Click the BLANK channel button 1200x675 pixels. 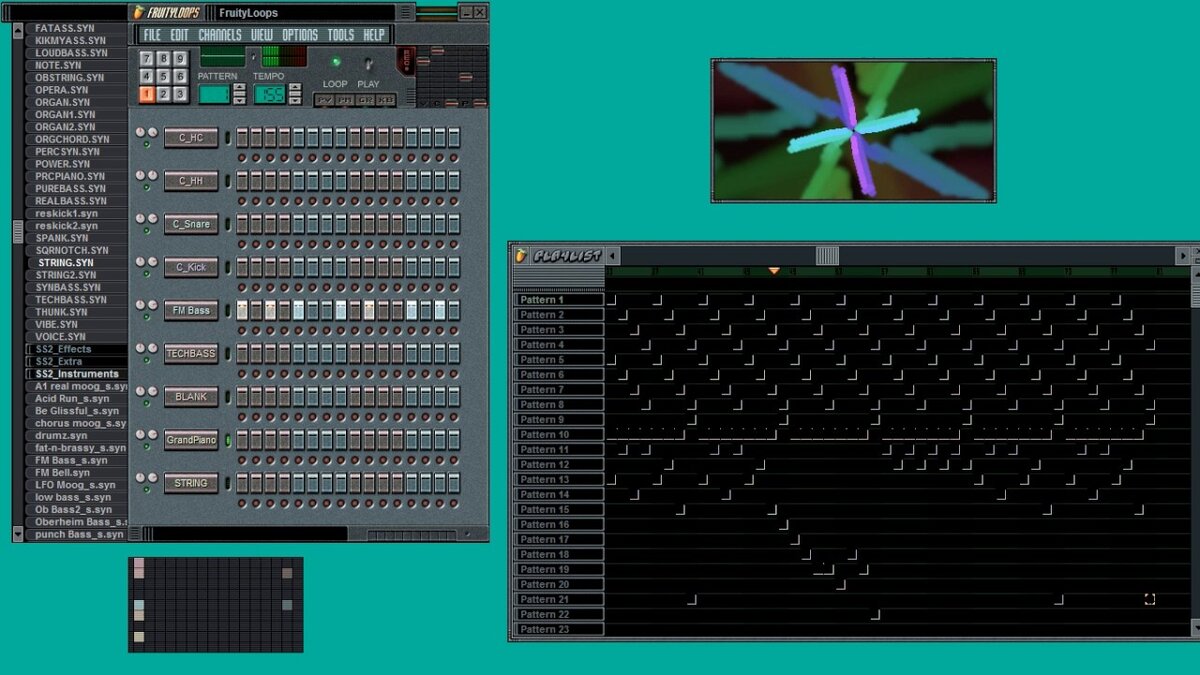tap(191, 396)
